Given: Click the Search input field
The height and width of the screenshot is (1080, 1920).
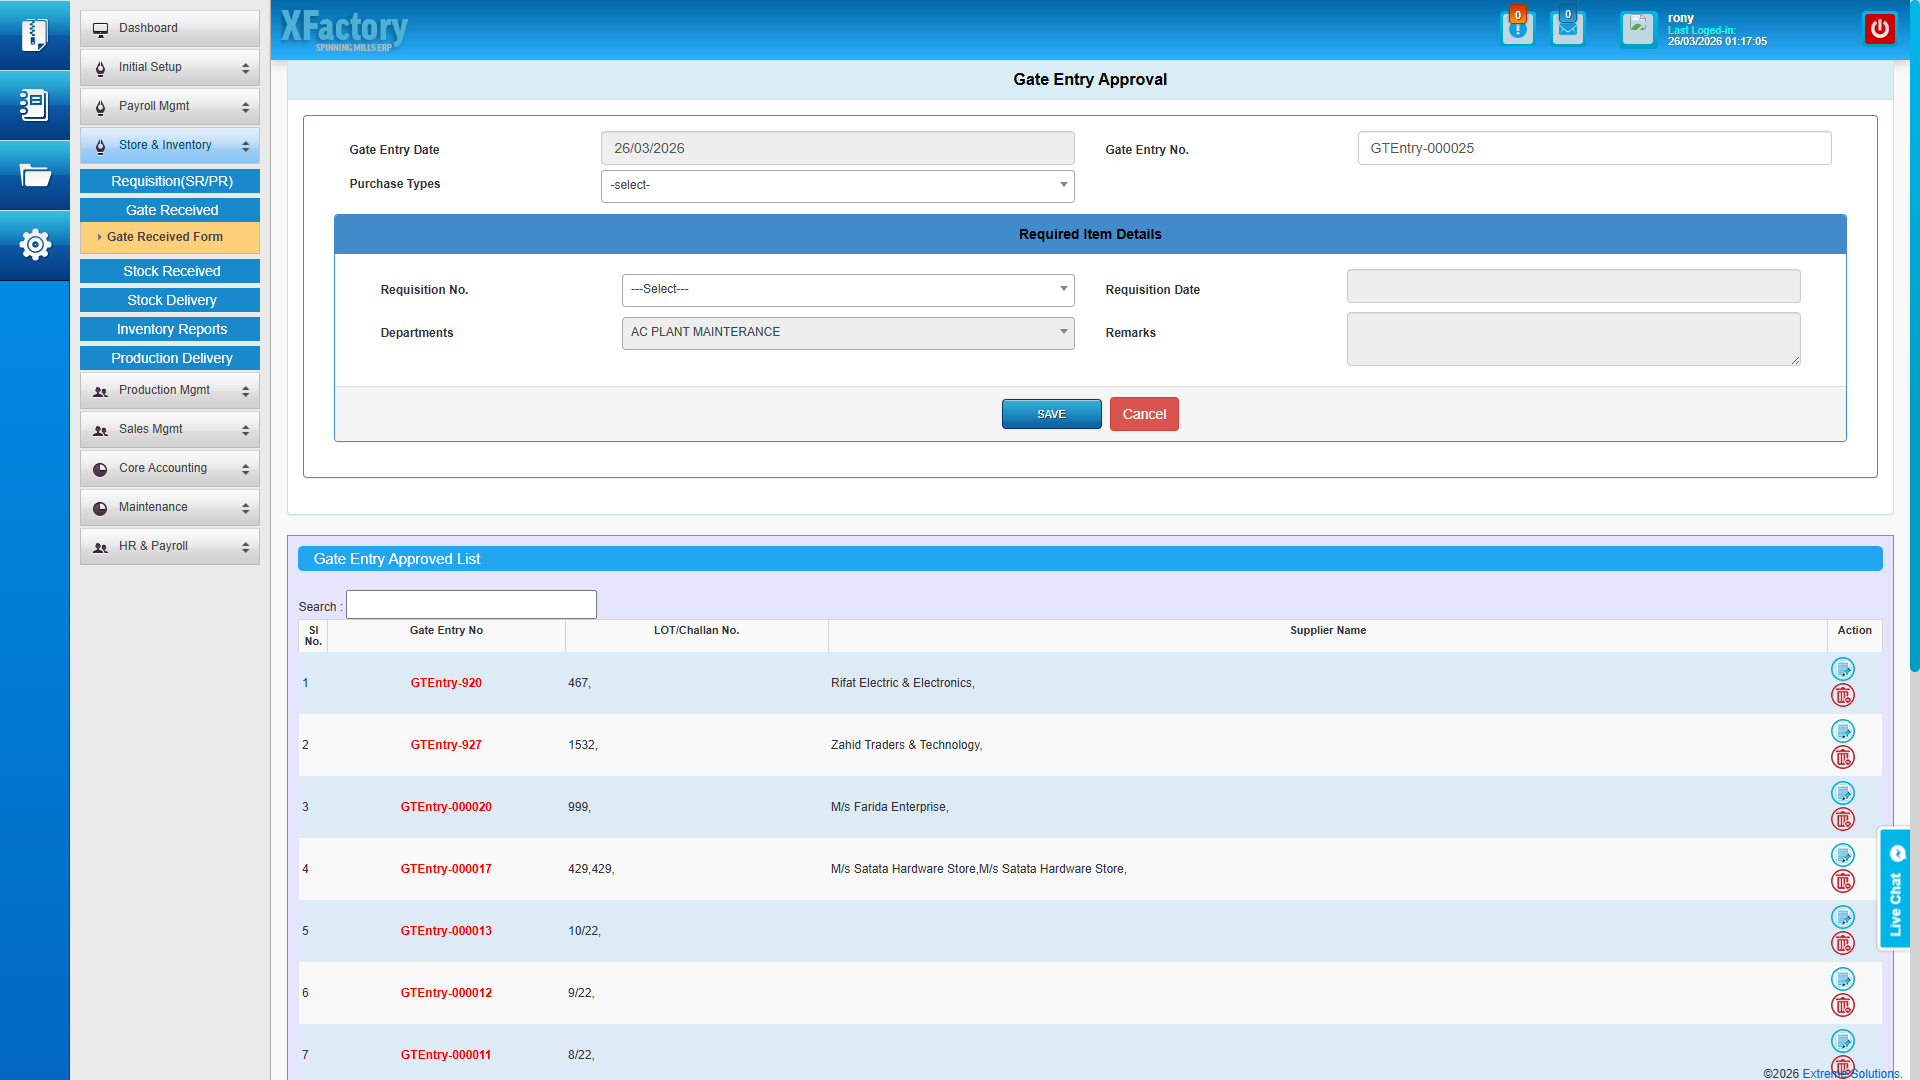Looking at the screenshot, I should pyautogui.click(x=471, y=605).
